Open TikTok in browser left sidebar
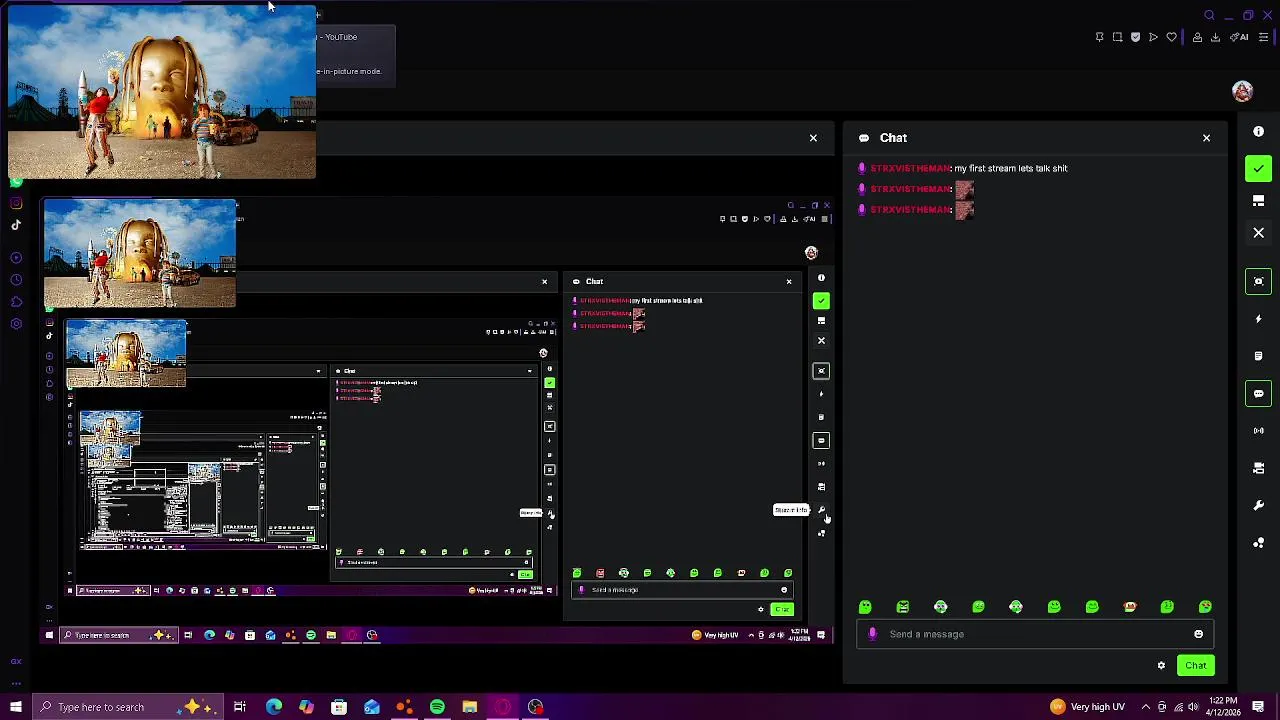The image size is (1280, 720). (x=16, y=225)
